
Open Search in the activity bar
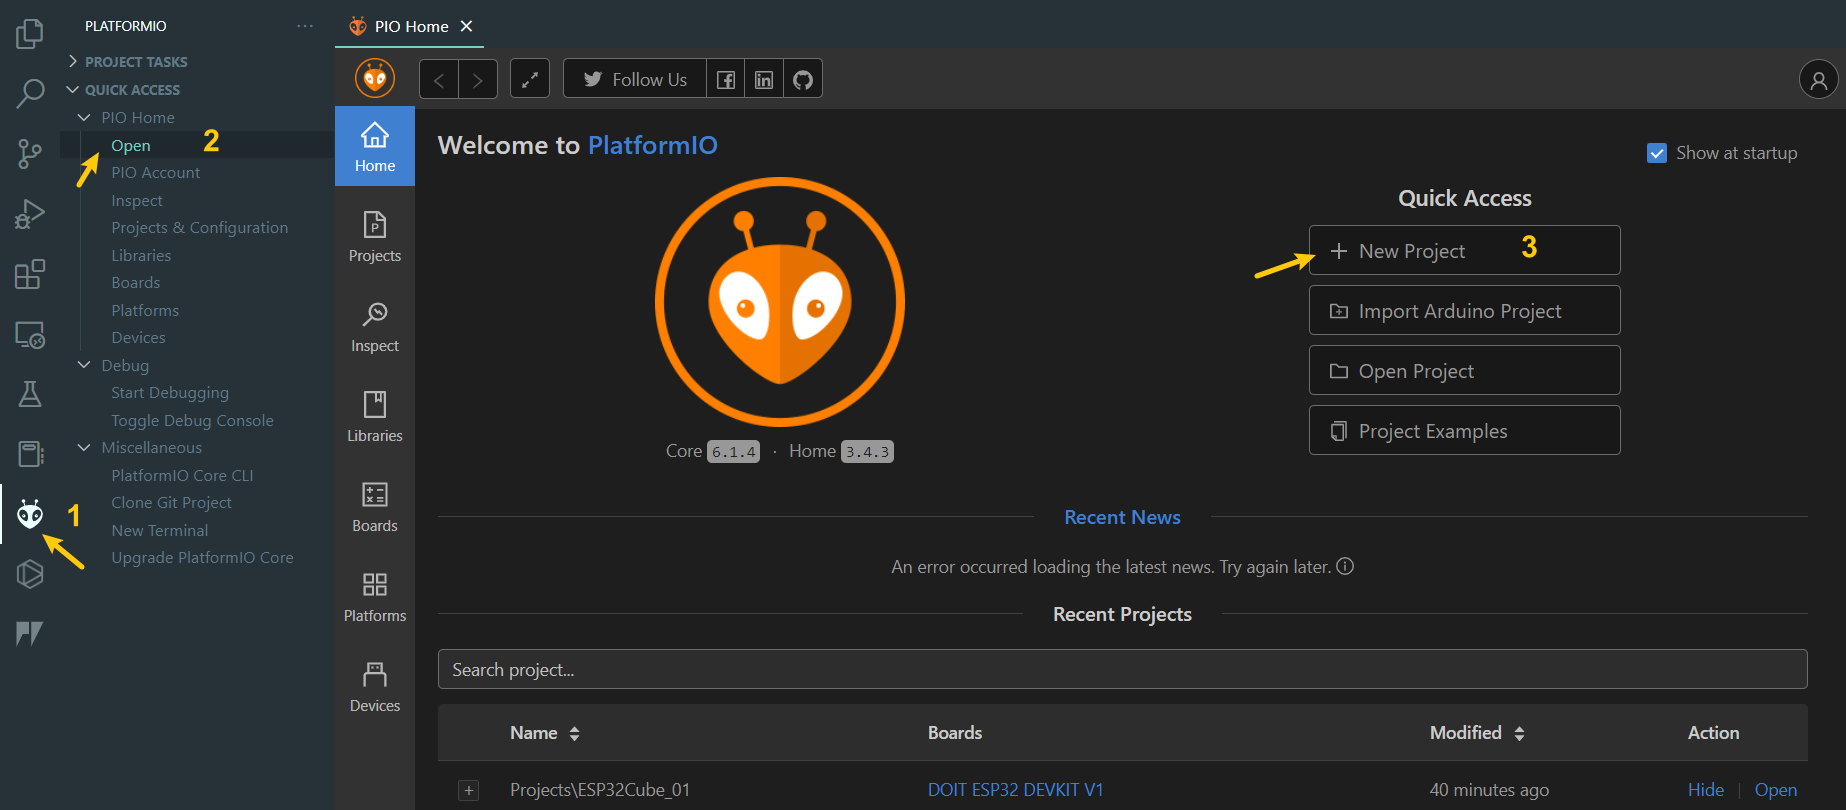(x=30, y=93)
